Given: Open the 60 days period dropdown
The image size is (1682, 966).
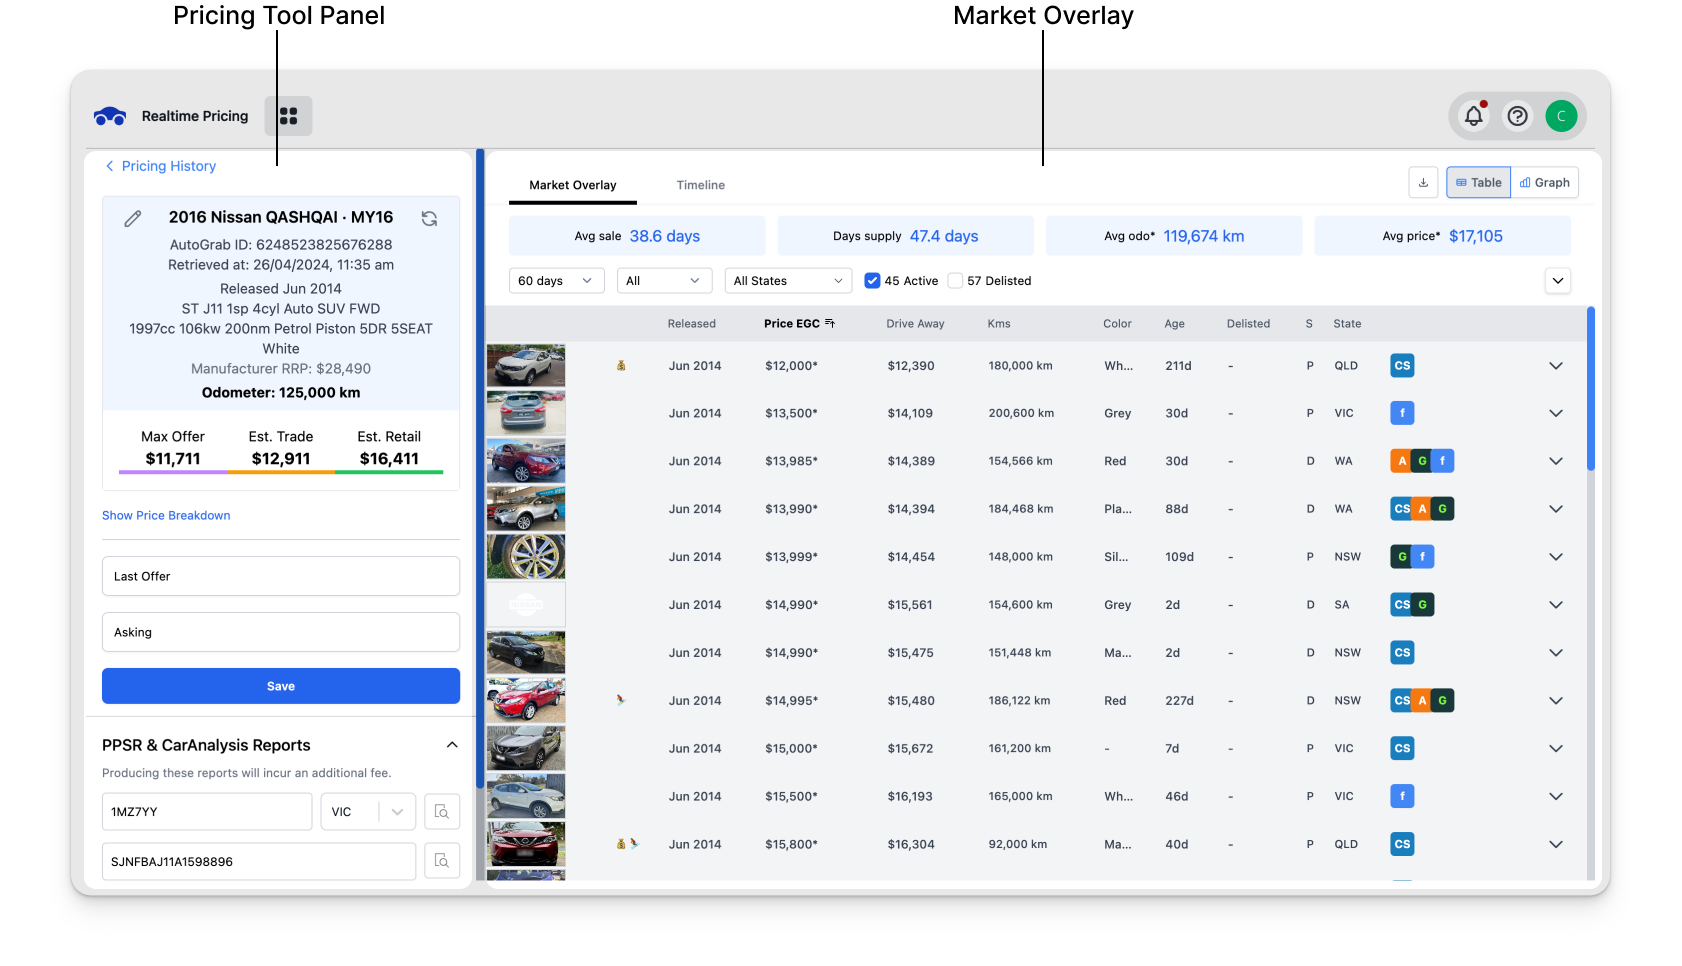Looking at the screenshot, I should (555, 281).
